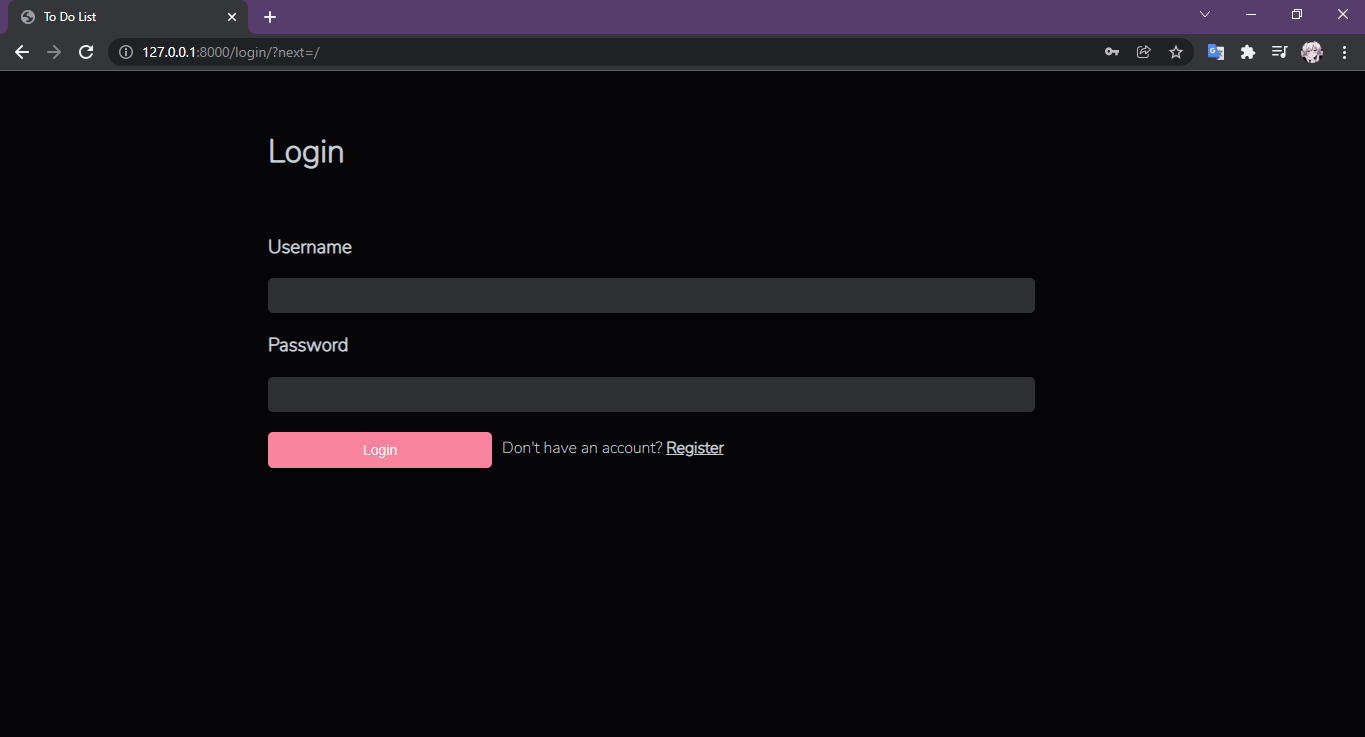
Task: Click inside the Password field
Action: tap(650, 394)
